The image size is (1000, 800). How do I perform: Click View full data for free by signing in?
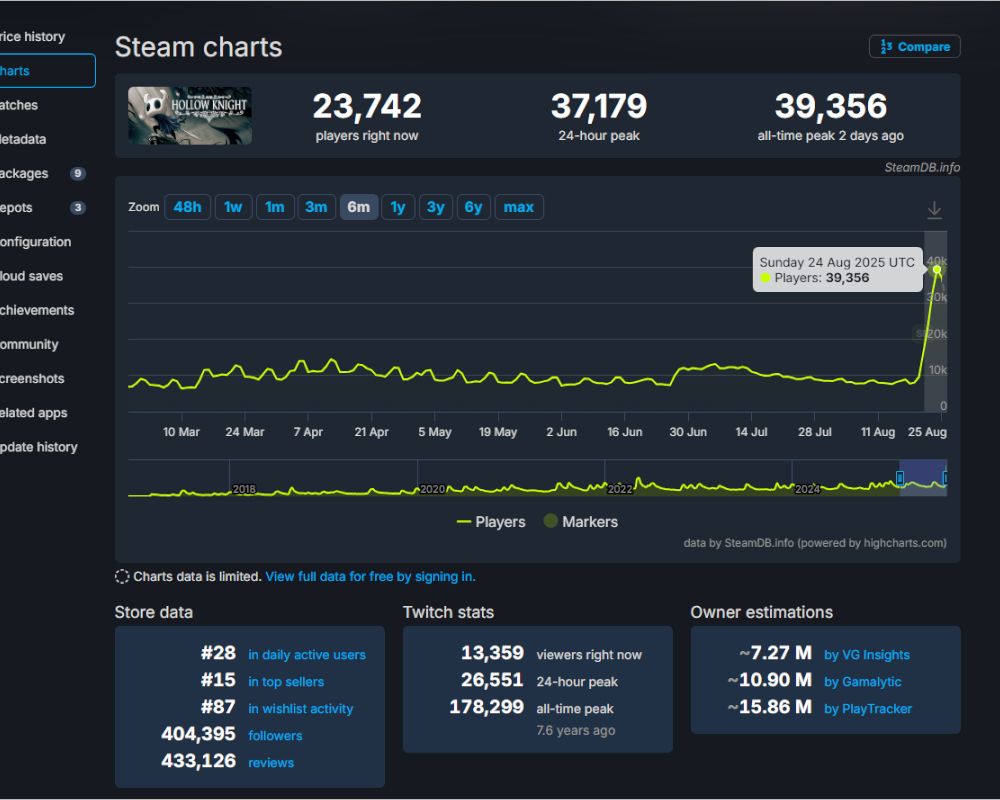click(370, 576)
